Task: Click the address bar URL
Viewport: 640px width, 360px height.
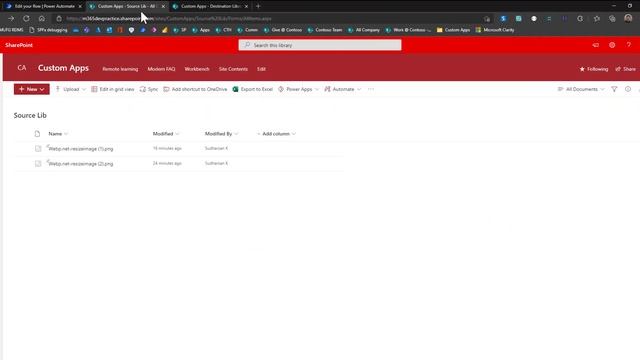Action: coord(169,18)
